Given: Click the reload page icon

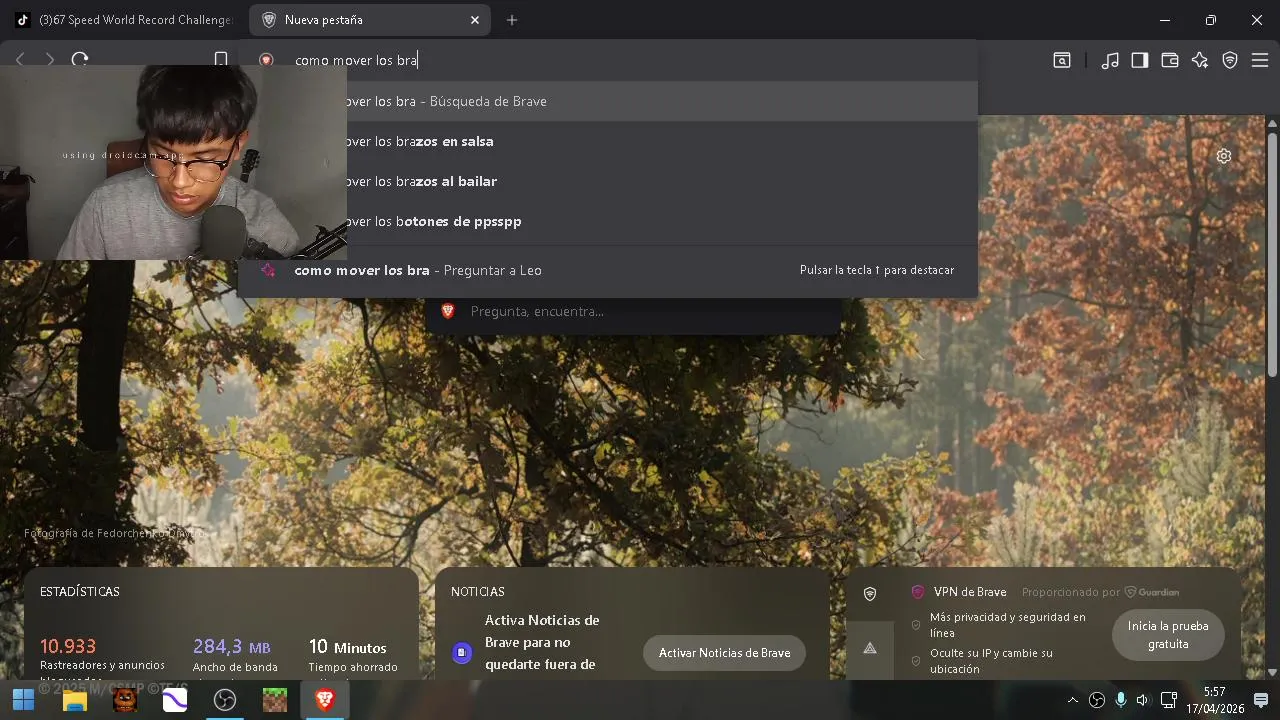Looking at the screenshot, I should [x=80, y=59].
